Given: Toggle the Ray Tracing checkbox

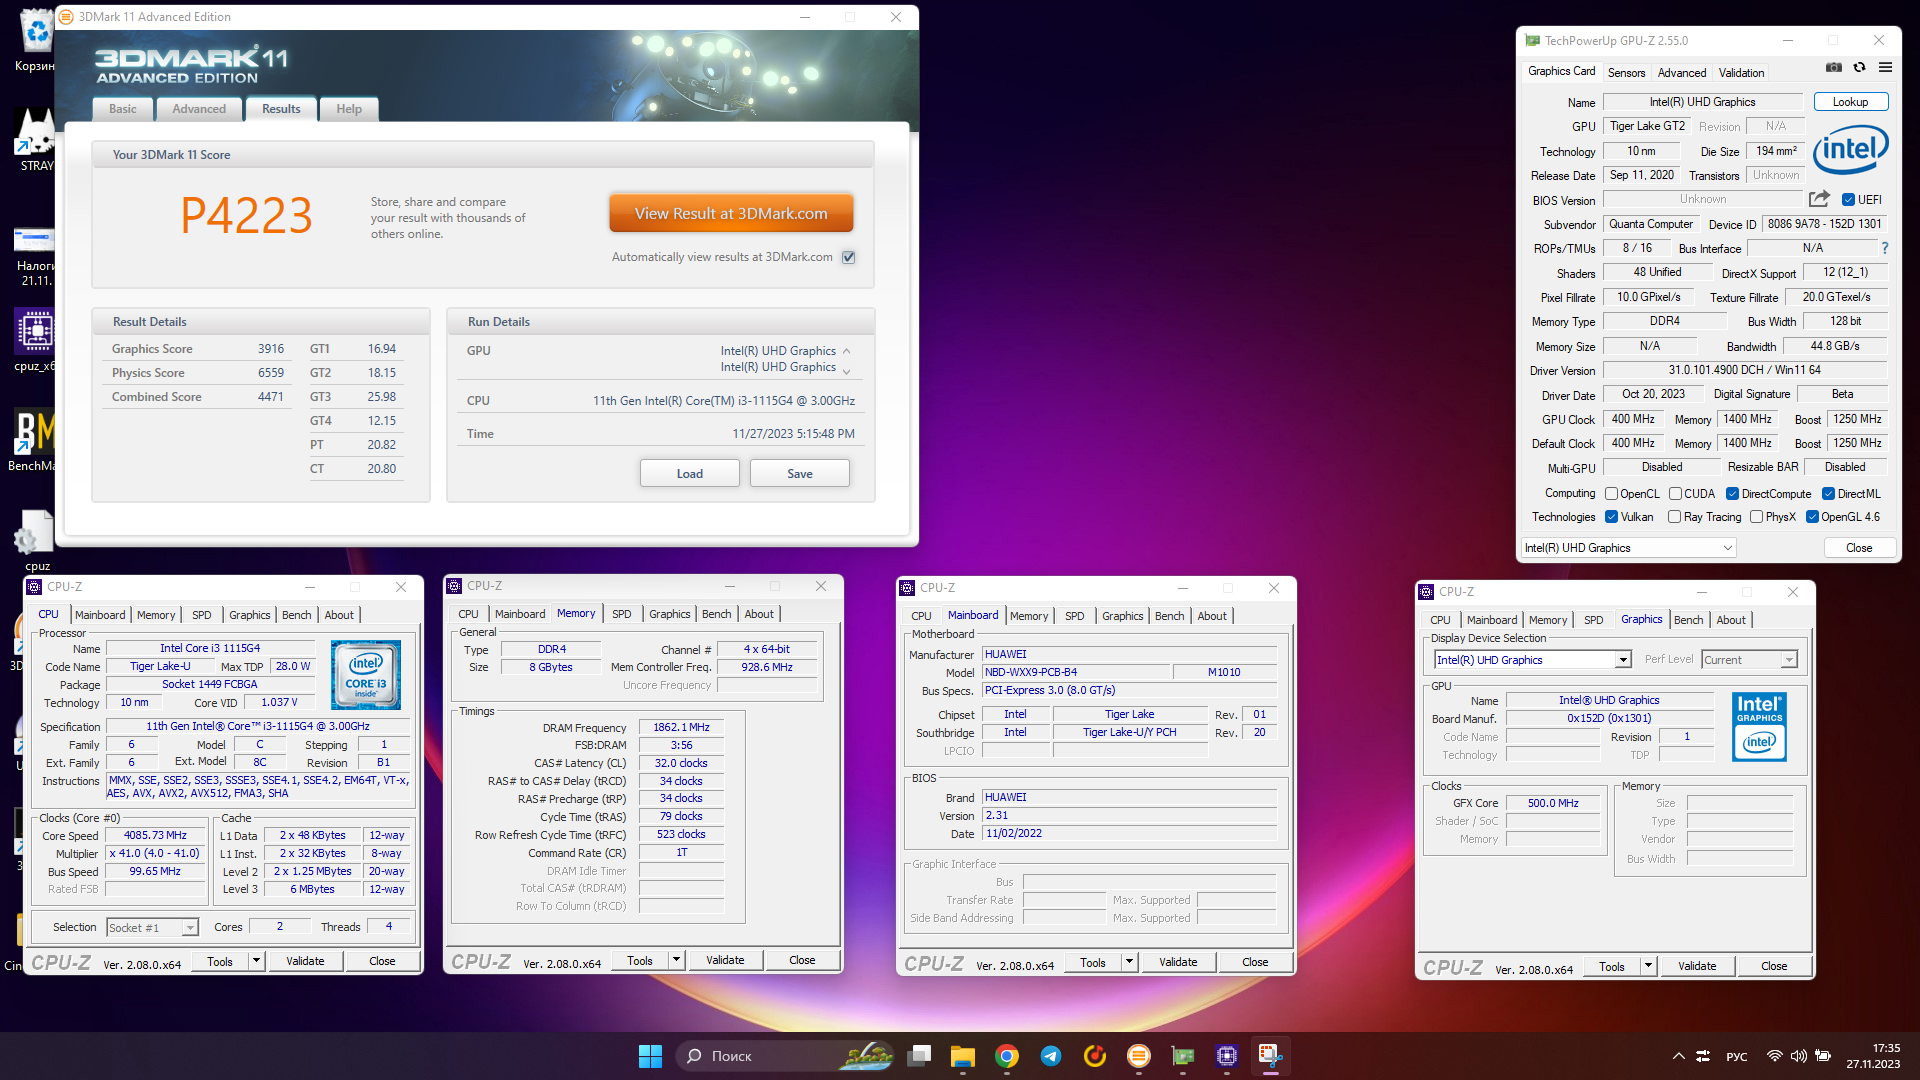Looking at the screenshot, I should pos(1674,517).
